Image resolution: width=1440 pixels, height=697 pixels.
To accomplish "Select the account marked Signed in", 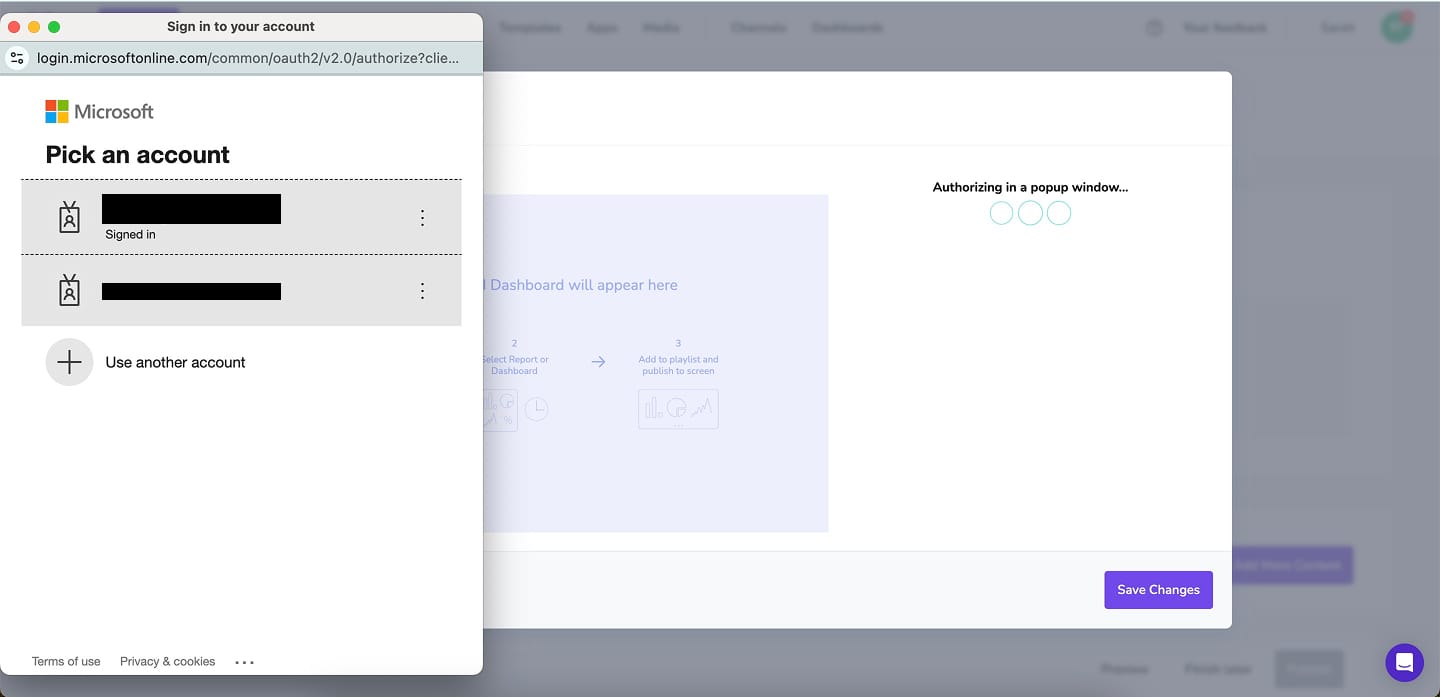I will point(241,217).
